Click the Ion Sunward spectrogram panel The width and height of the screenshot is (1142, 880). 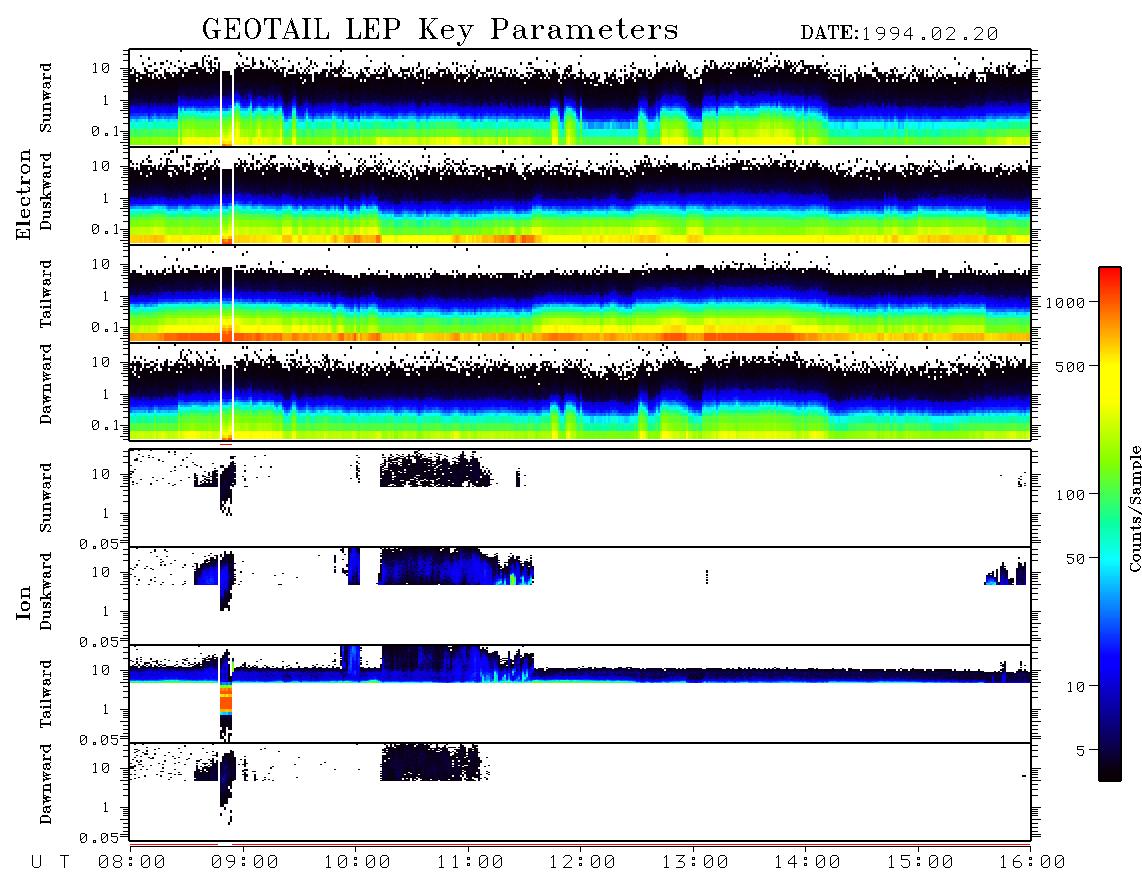tap(580, 498)
